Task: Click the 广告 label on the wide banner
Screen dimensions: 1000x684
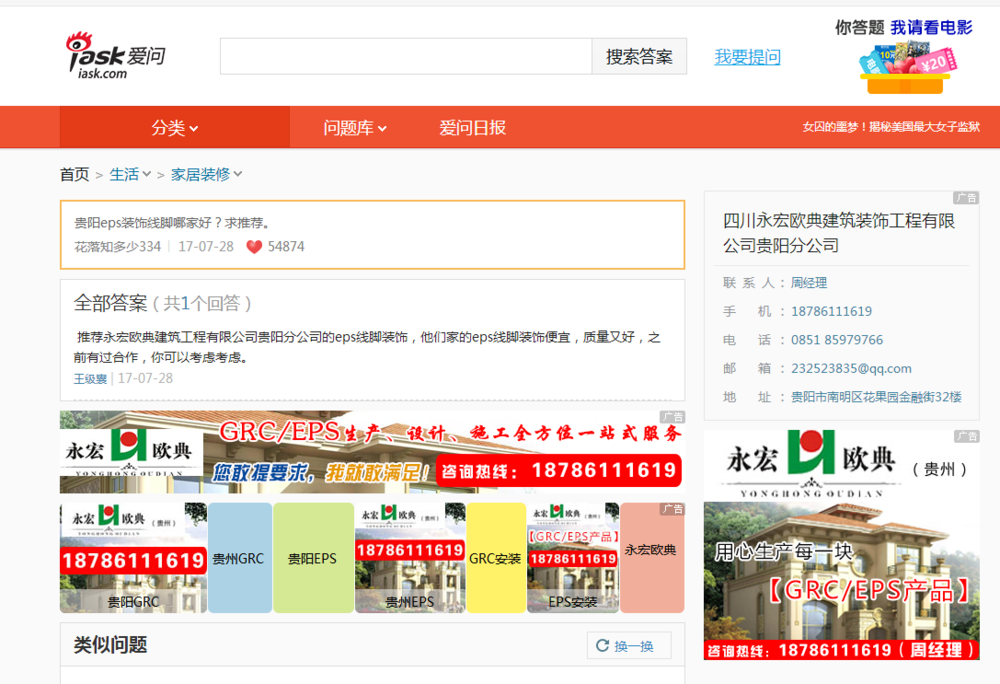Action: [672, 416]
